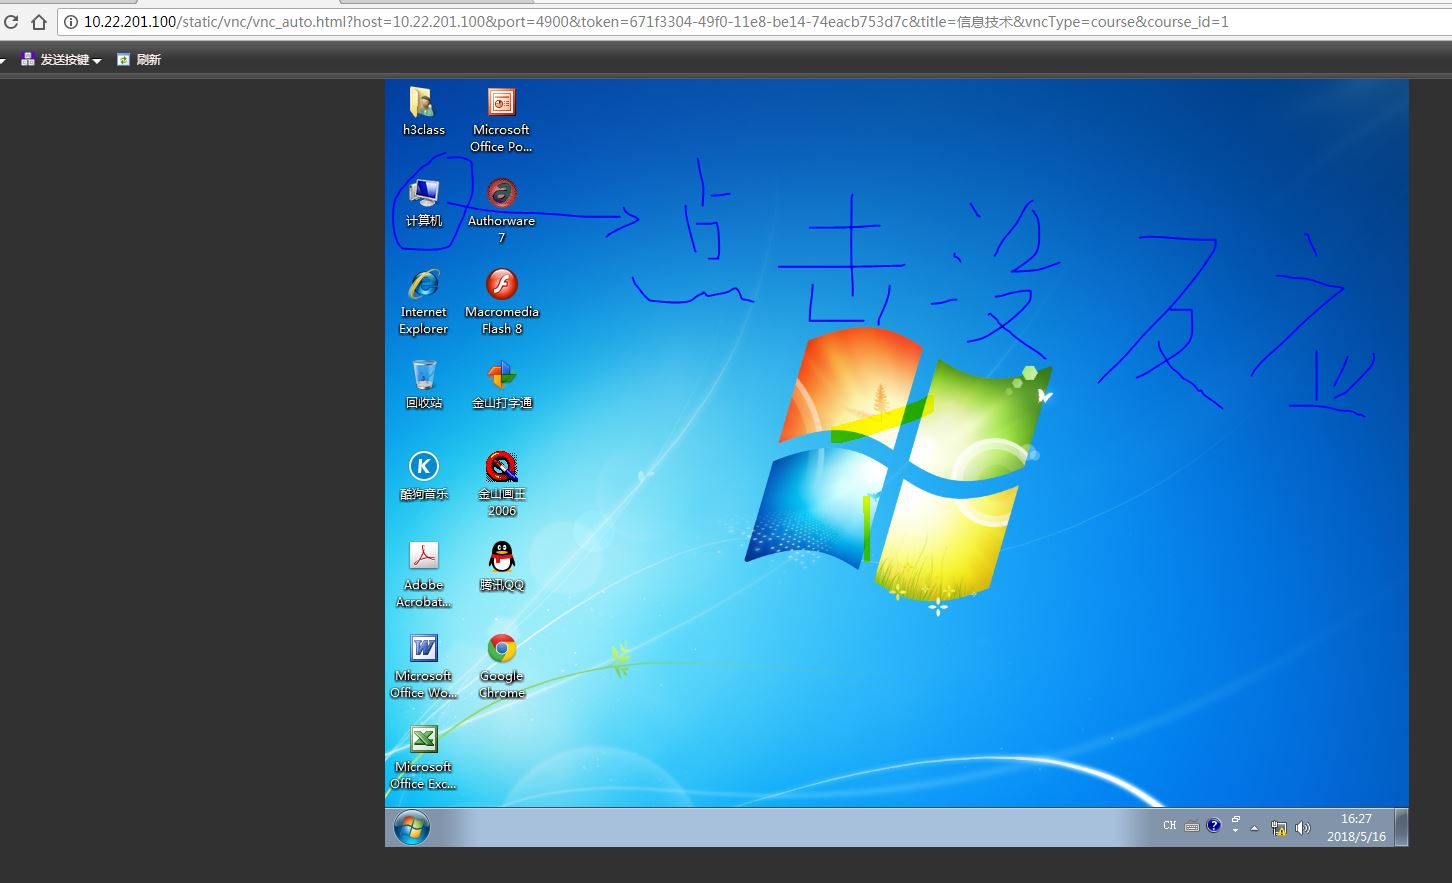Show hidden tray icons arrow
Screen dimensions: 1452x883
pos(1254,828)
